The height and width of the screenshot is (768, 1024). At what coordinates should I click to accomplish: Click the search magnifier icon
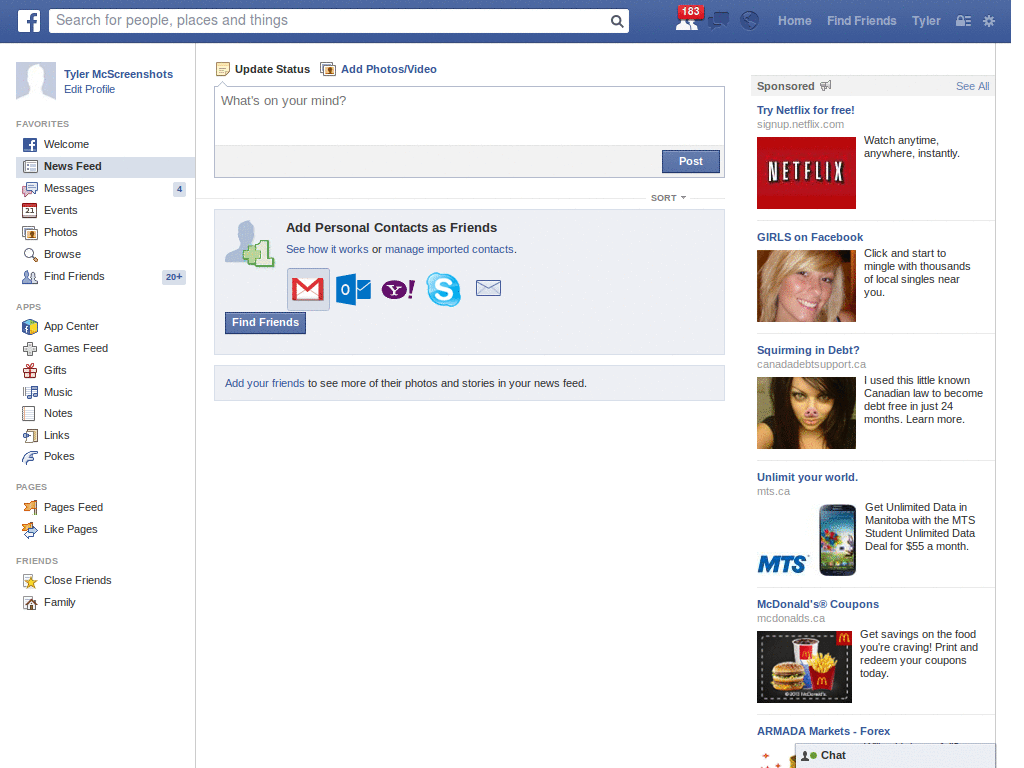(x=616, y=21)
